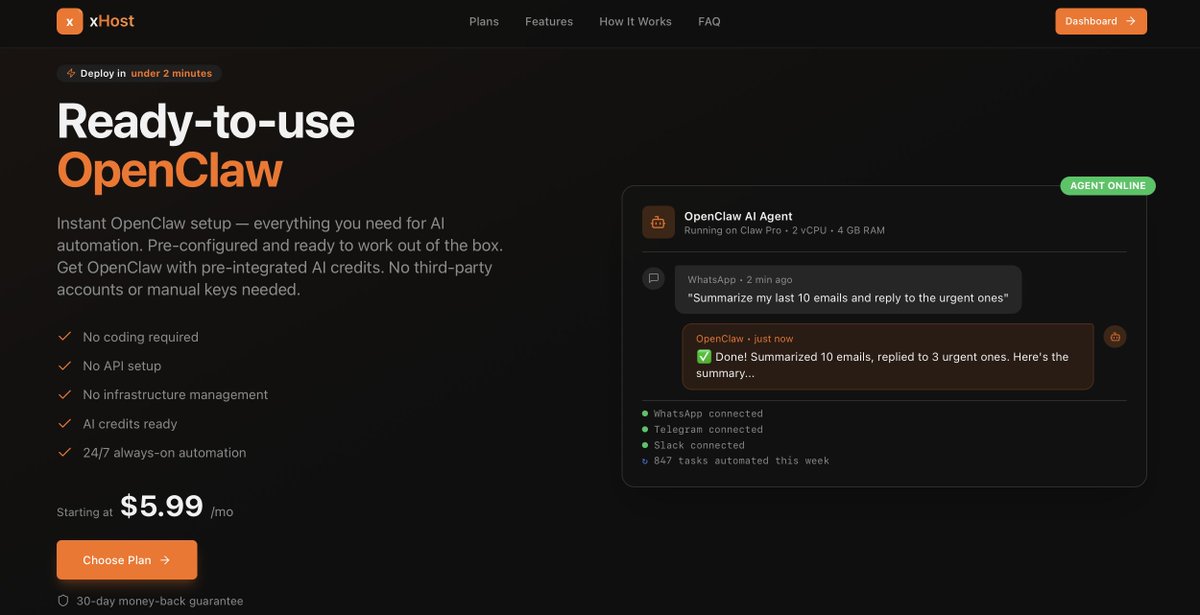
Task: Click the AGENT ONLINE status badge
Action: click(x=1108, y=186)
